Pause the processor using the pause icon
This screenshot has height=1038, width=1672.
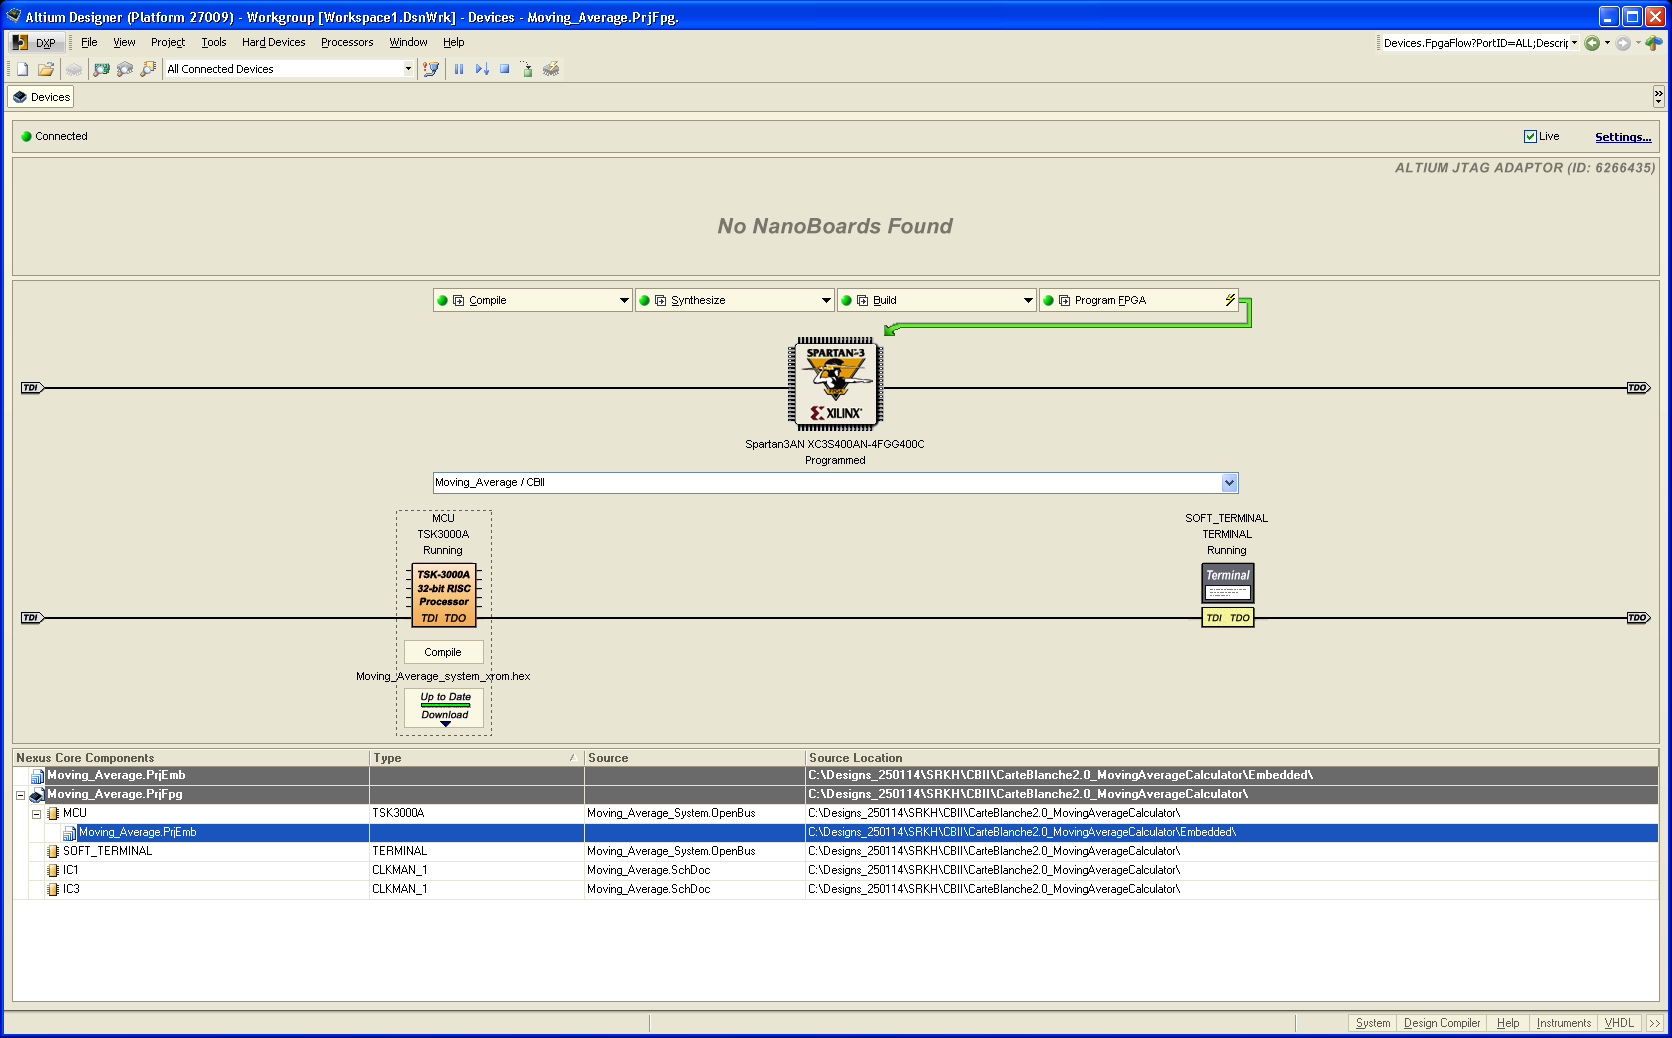[x=459, y=69]
